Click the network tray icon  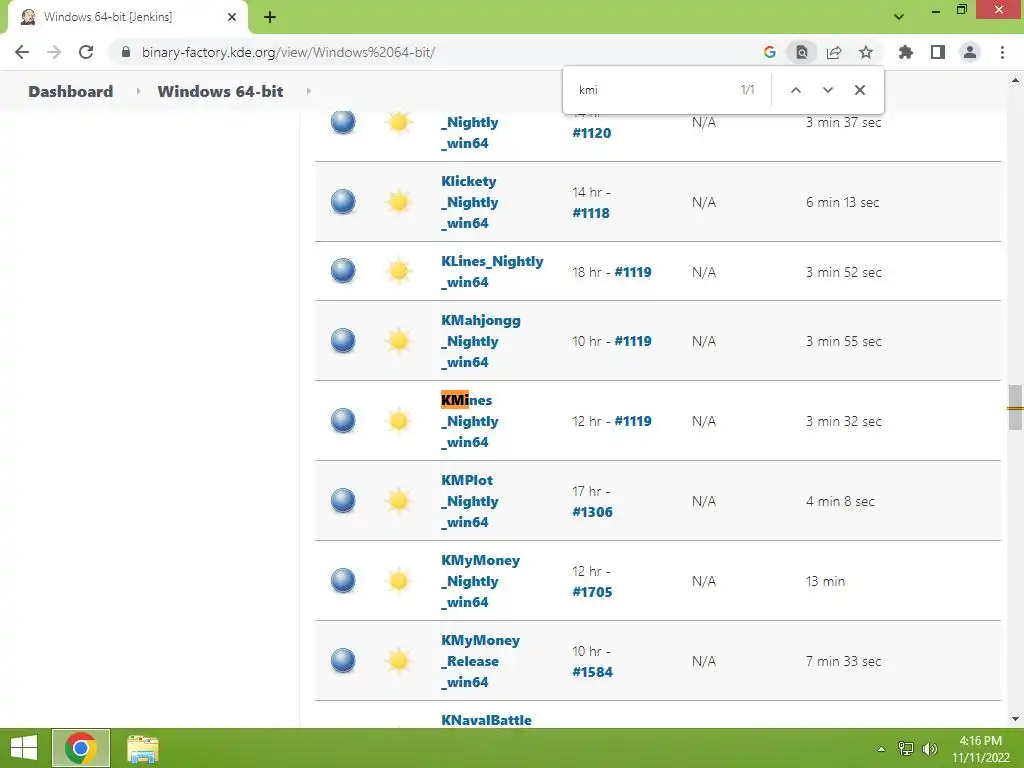pyautogui.click(x=906, y=748)
